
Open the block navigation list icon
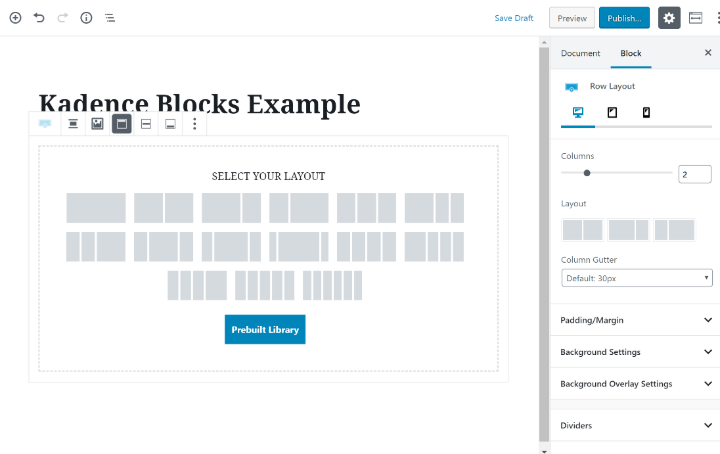coord(110,18)
